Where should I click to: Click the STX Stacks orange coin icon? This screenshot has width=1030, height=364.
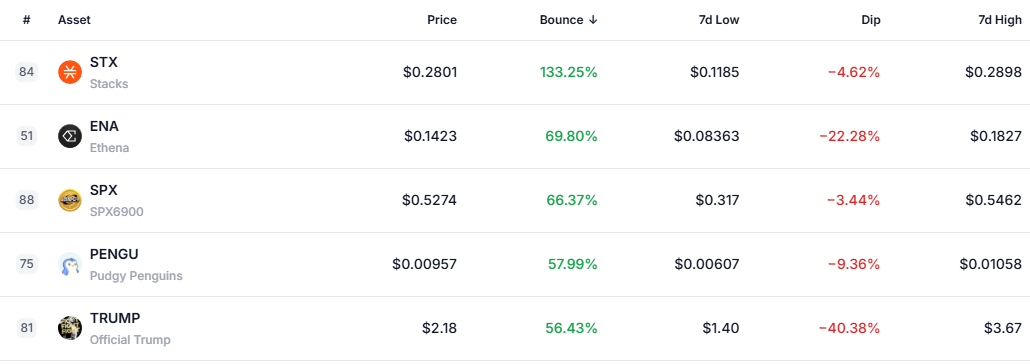point(70,72)
